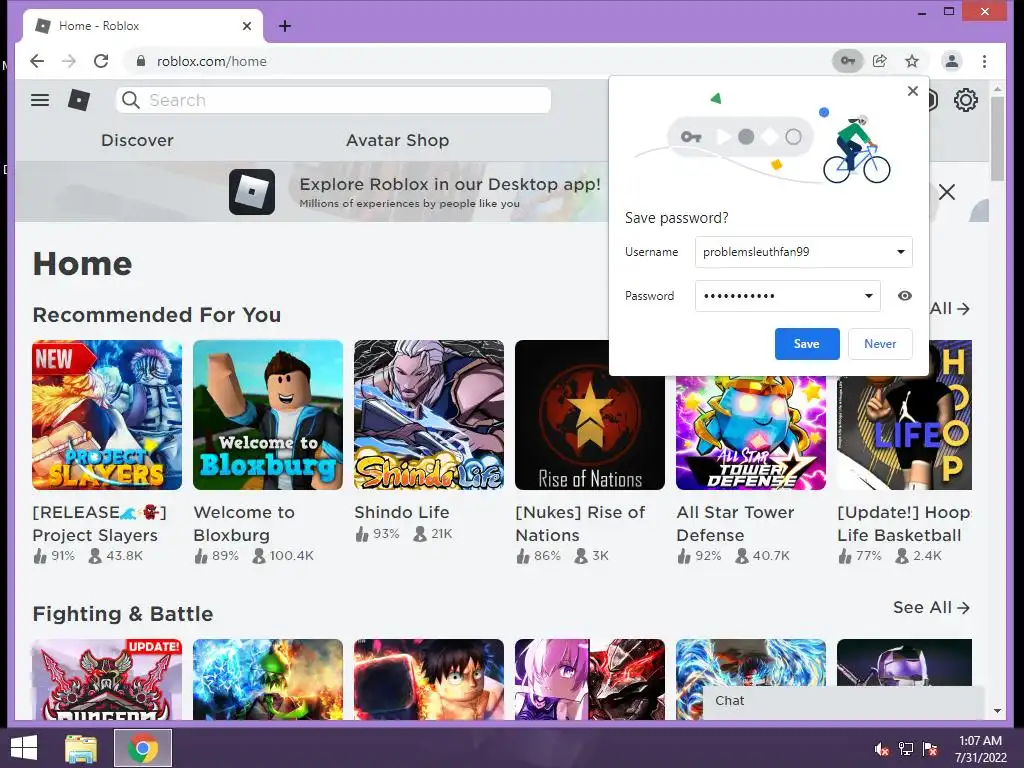Click the Save password button

807,344
